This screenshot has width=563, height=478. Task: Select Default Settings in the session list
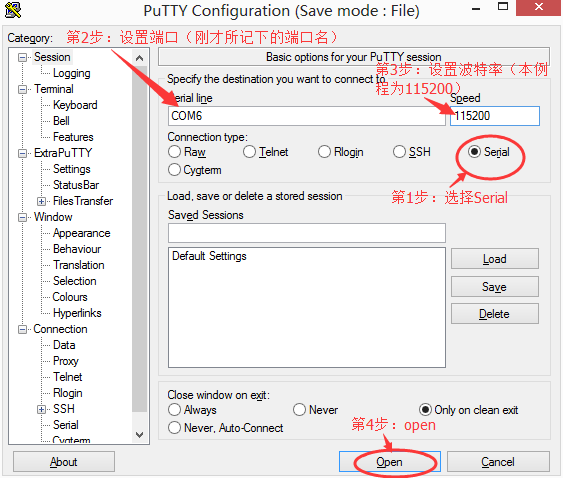(209, 256)
